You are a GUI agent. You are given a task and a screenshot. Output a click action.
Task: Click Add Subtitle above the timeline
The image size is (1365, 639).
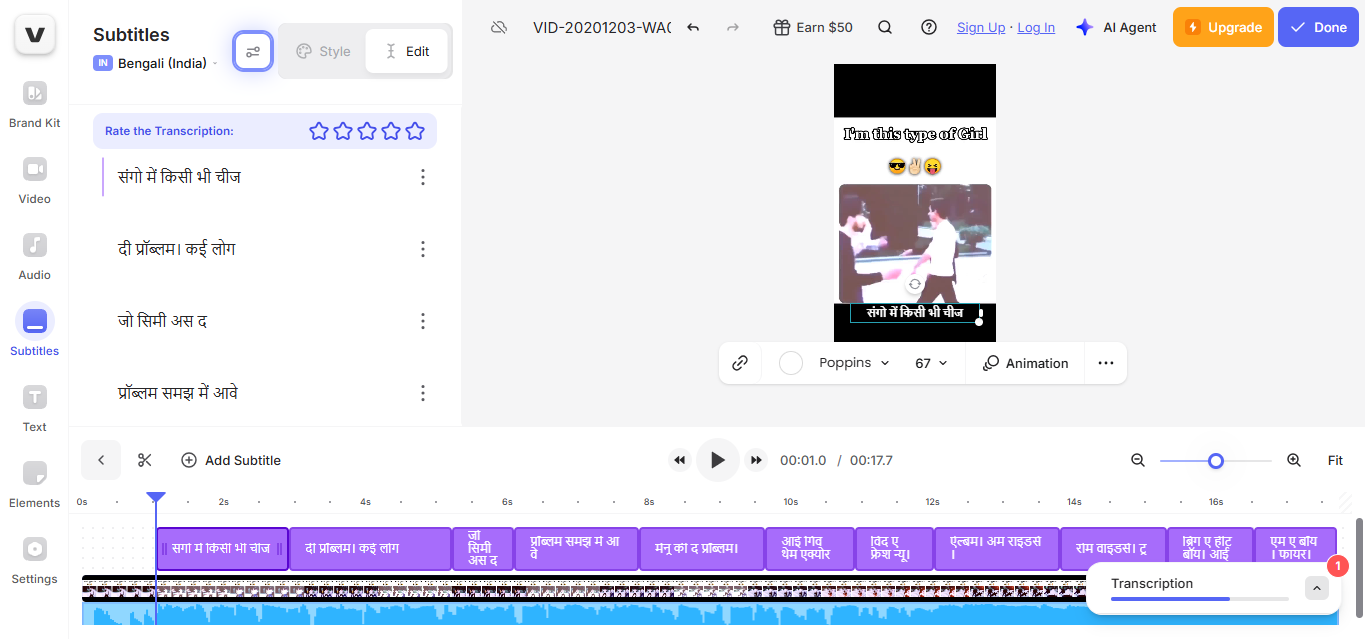pyautogui.click(x=231, y=460)
